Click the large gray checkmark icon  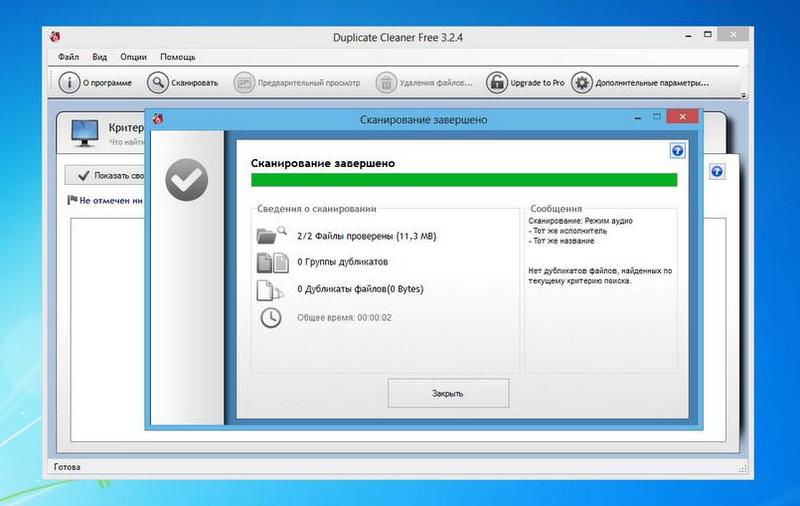tap(187, 179)
